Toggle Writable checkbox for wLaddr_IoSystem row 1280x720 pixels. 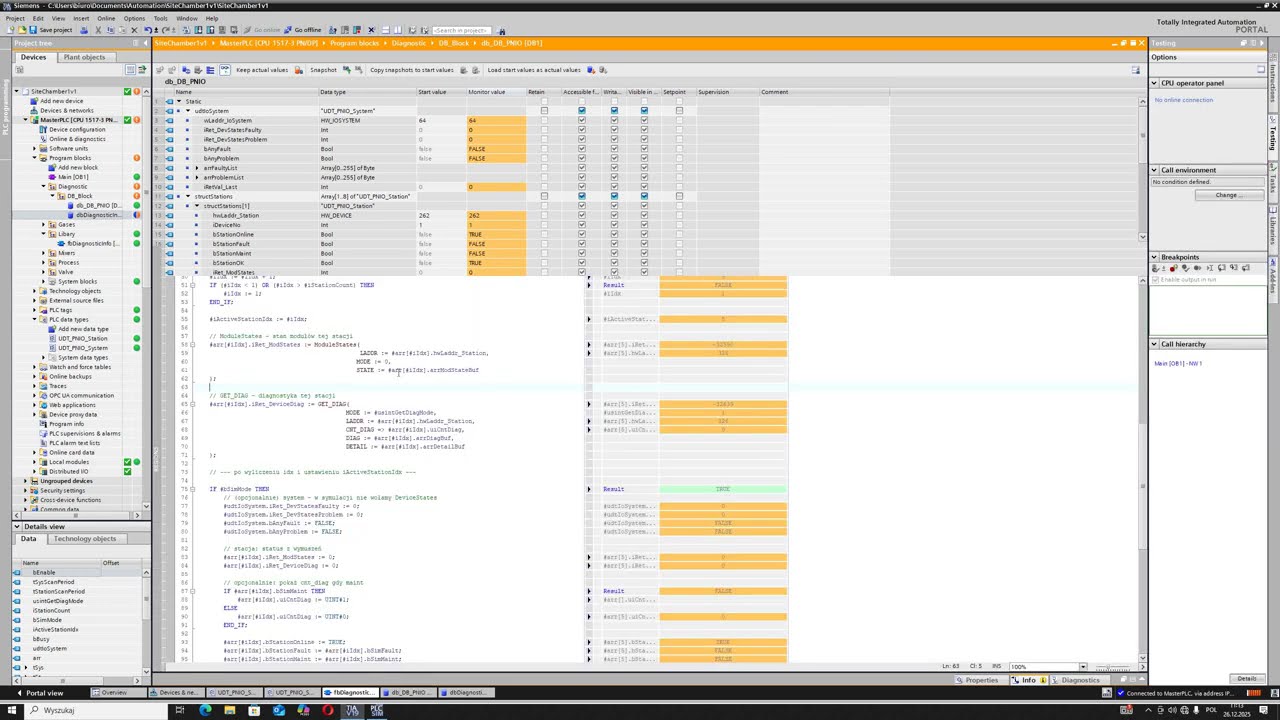614,120
